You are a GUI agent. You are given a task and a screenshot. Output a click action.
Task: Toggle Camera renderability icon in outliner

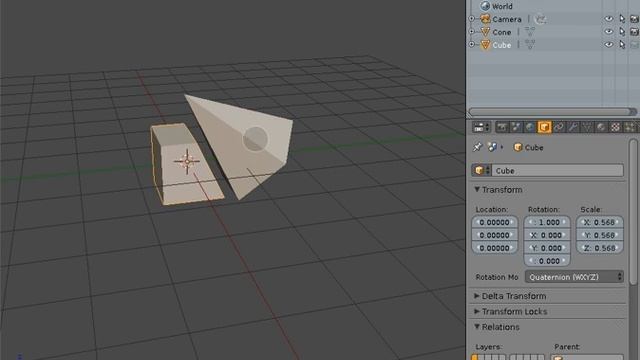point(635,19)
